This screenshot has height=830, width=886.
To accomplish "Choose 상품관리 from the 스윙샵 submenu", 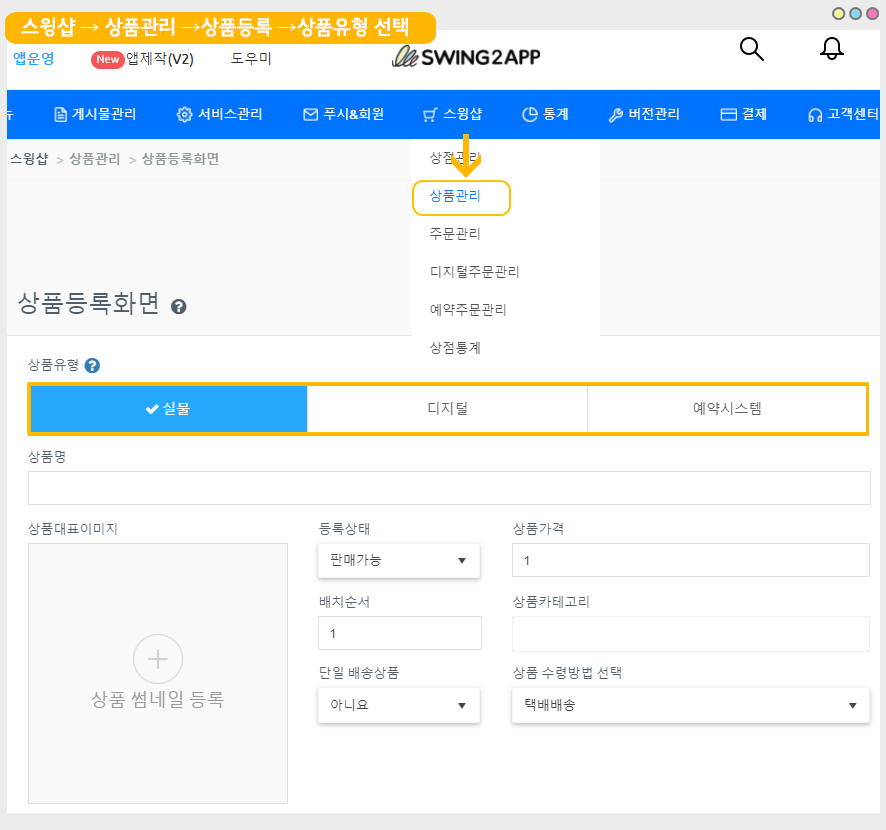I will coord(455,197).
